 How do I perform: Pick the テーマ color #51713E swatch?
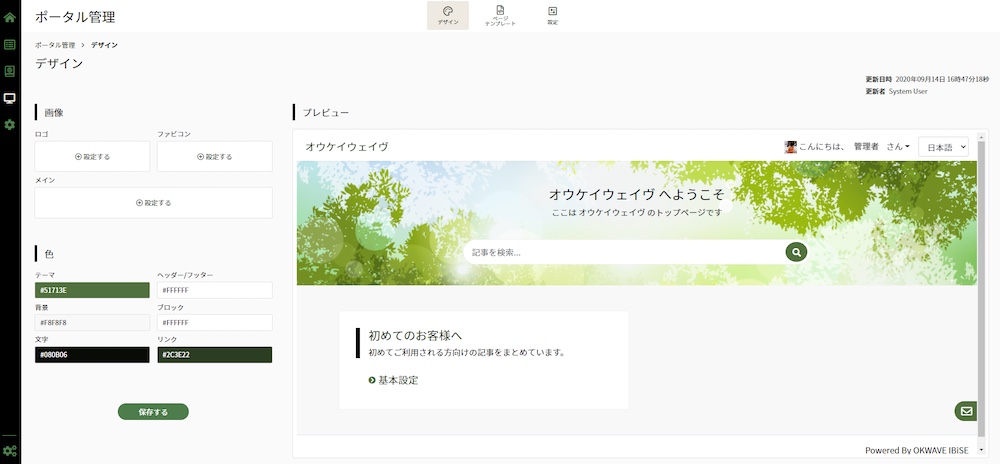[x=92, y=291]
